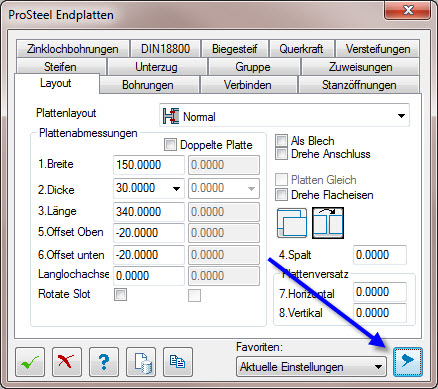Cancel with the red X icon

tap(67, 362)
